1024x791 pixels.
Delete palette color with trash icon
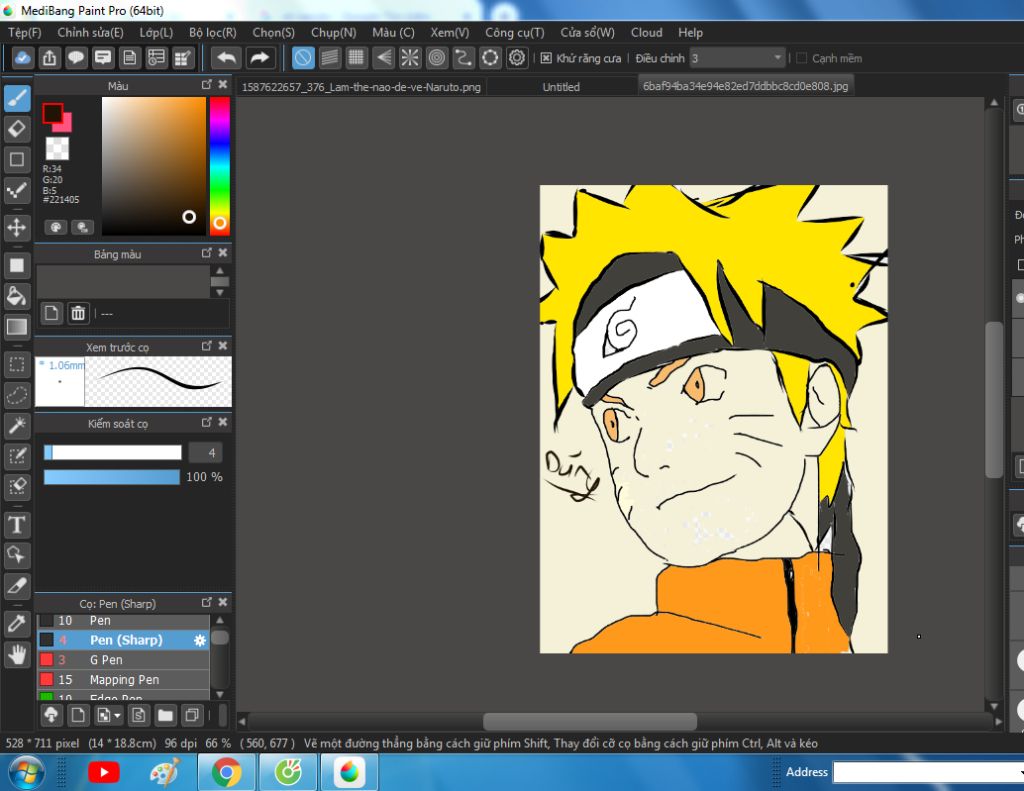pos(78,314)
